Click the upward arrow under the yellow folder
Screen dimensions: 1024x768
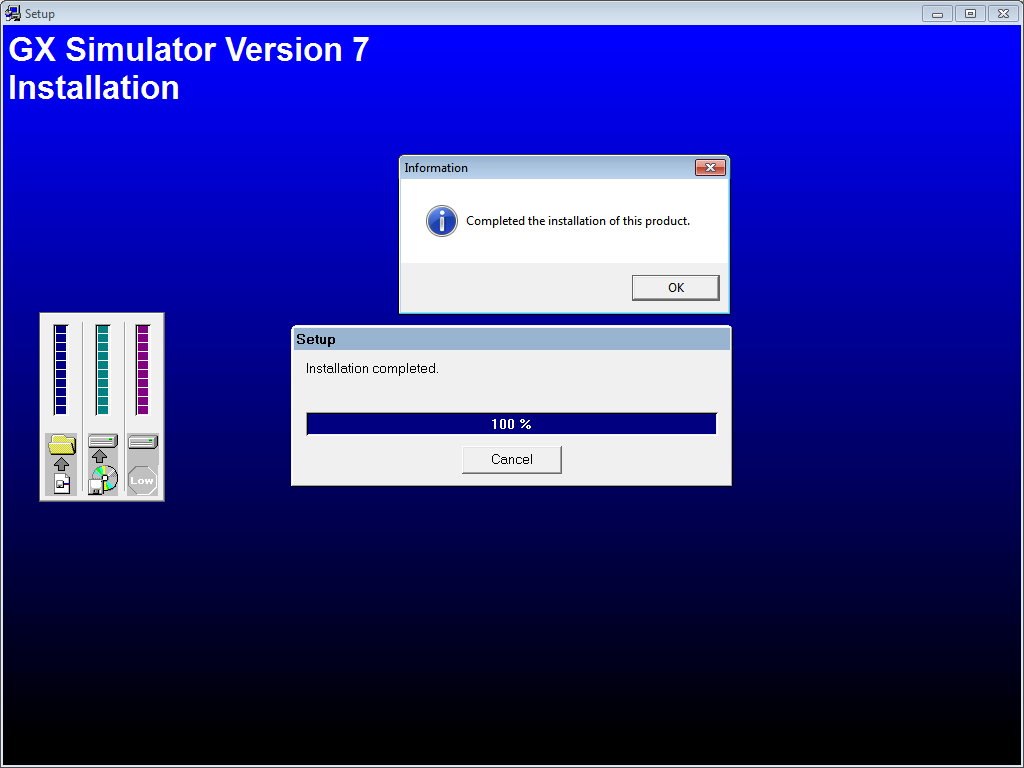(60, 462)
